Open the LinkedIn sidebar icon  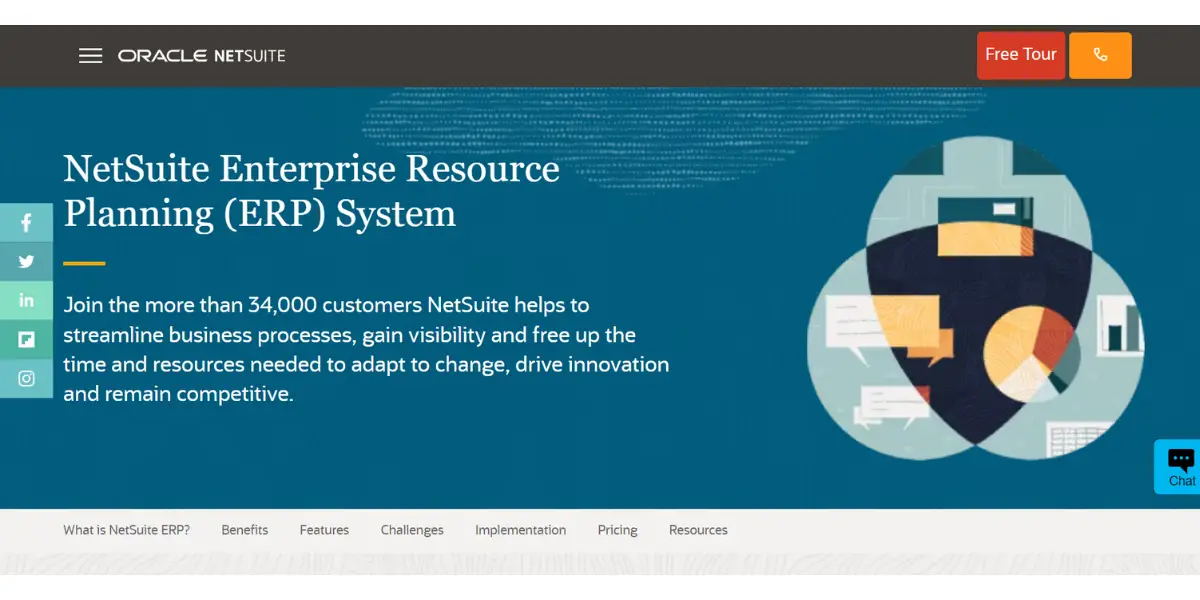pyautogui.click(x=26, y=301)
